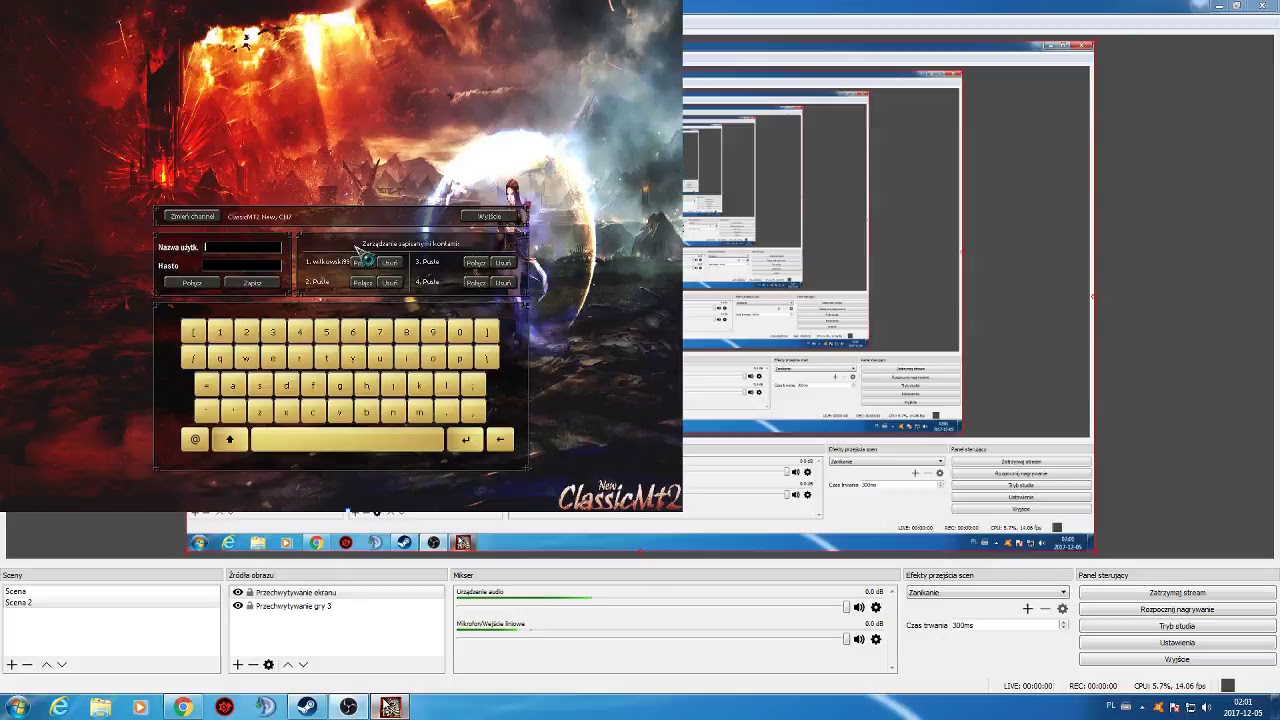Click Połącz button under password field
This screenshot has height=720, width=1280.
click(192, 283)
